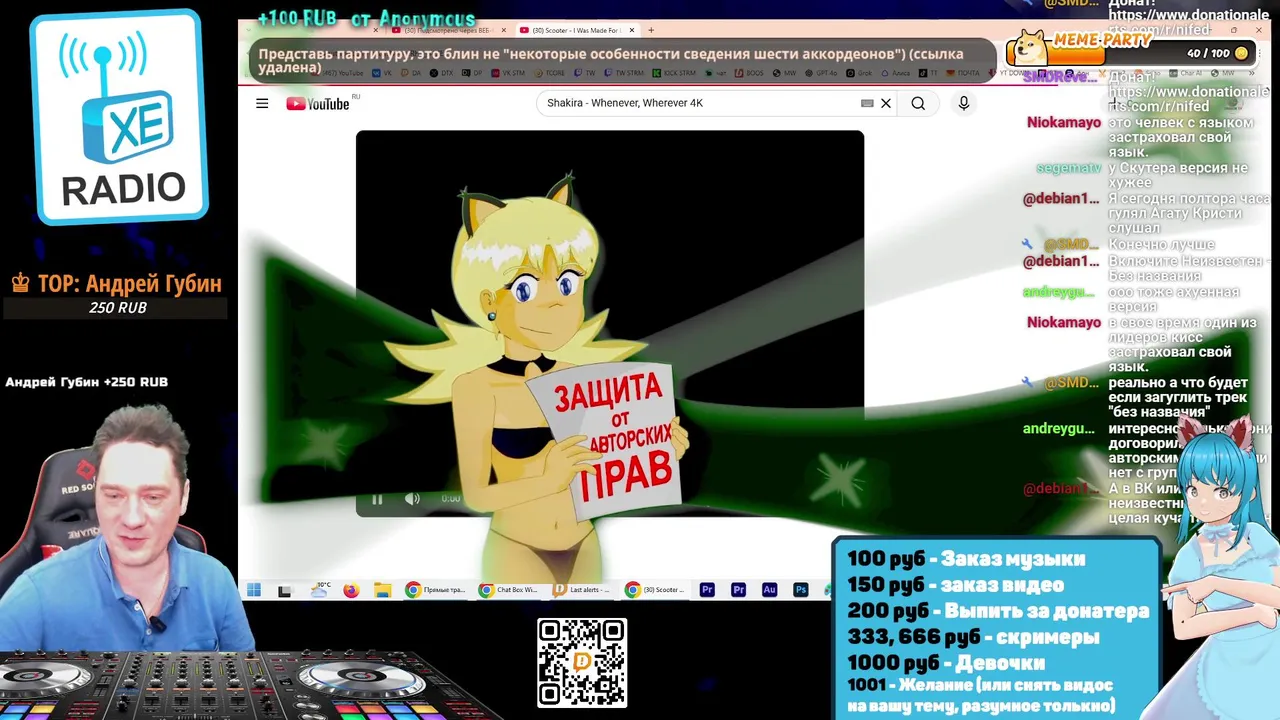1280x720 pixels.
Task: Open the YouTube bookmark in bookmarks bar
Action: [x=338, y=72]
